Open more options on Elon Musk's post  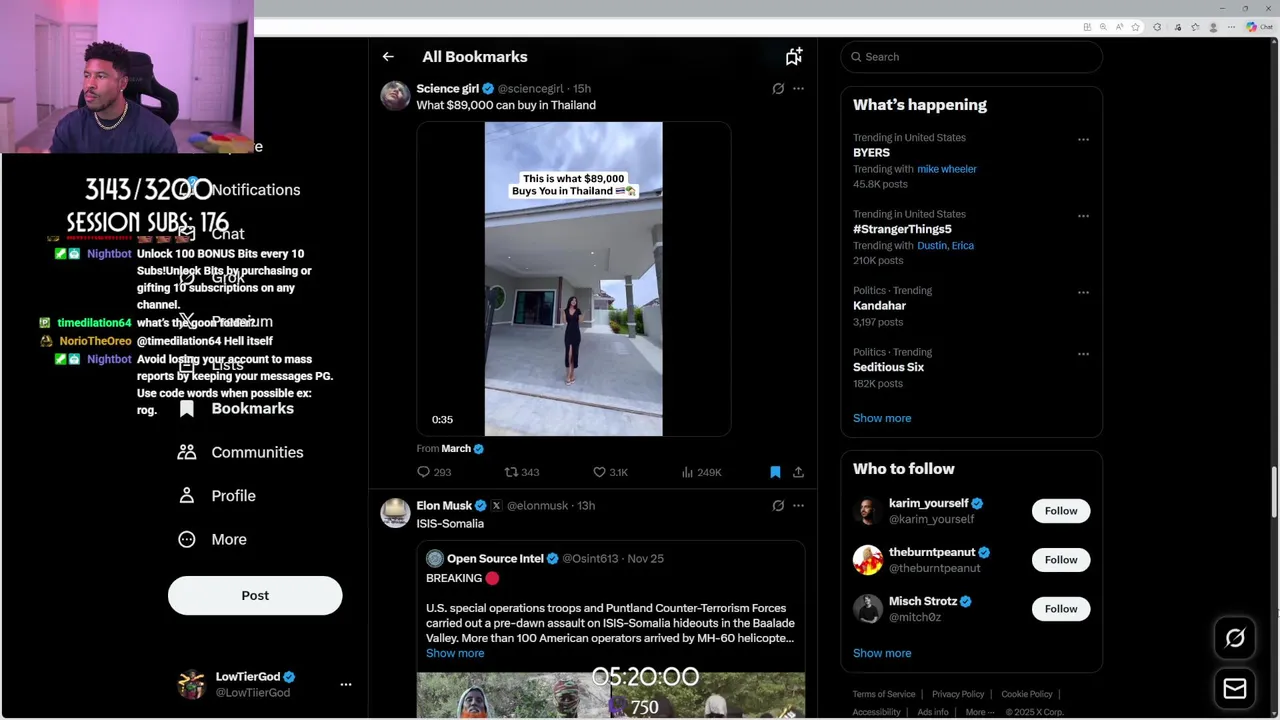[798, 506]
